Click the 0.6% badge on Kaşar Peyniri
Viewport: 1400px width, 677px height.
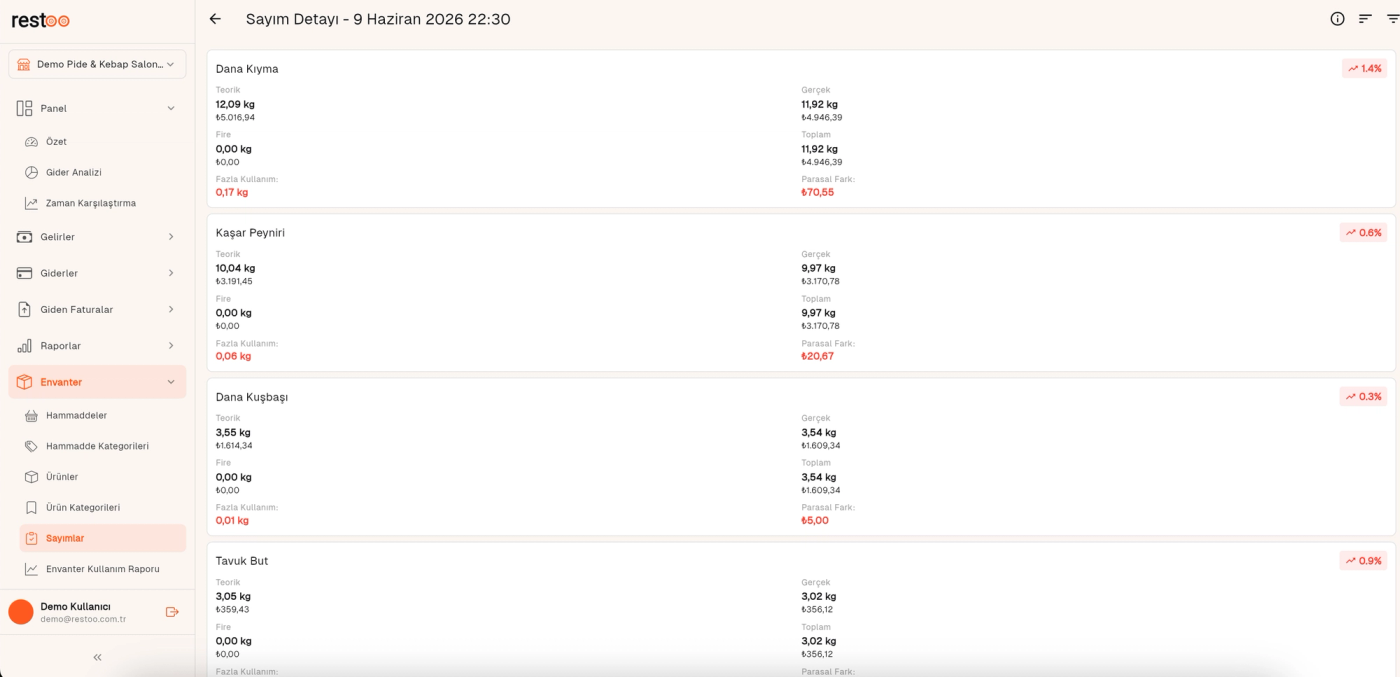point(1363,232)
